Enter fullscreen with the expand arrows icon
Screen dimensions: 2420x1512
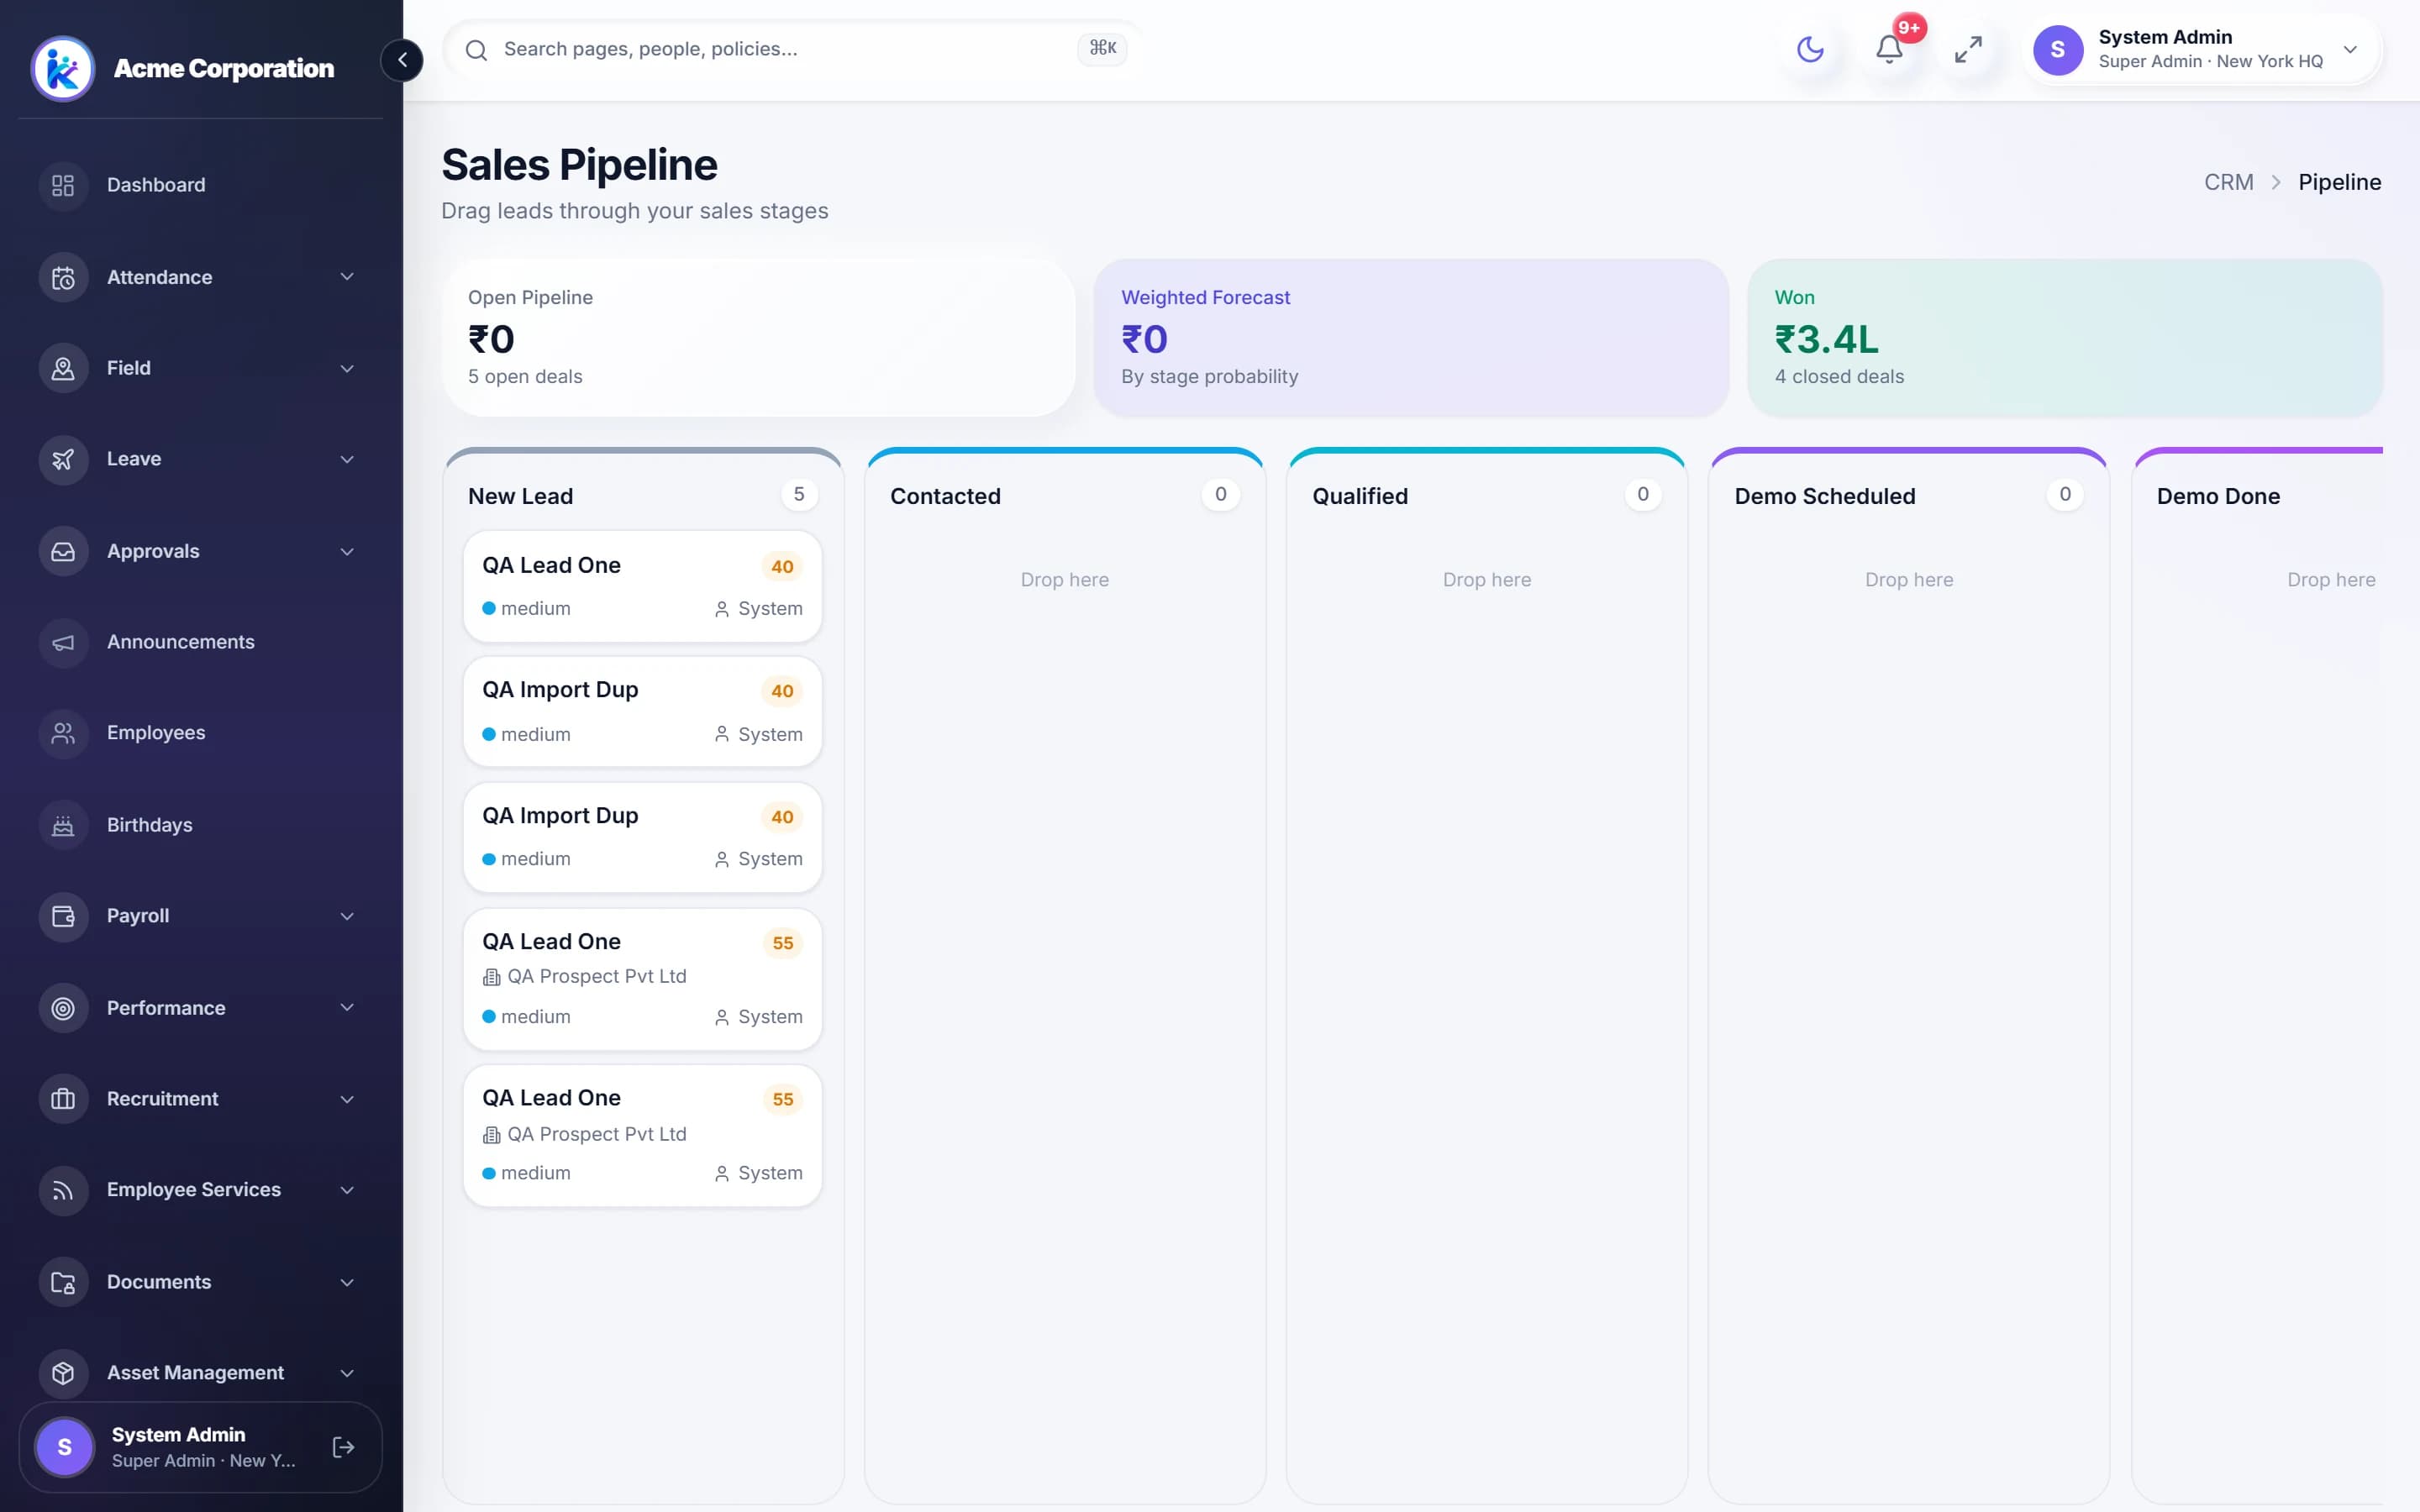1968,49
